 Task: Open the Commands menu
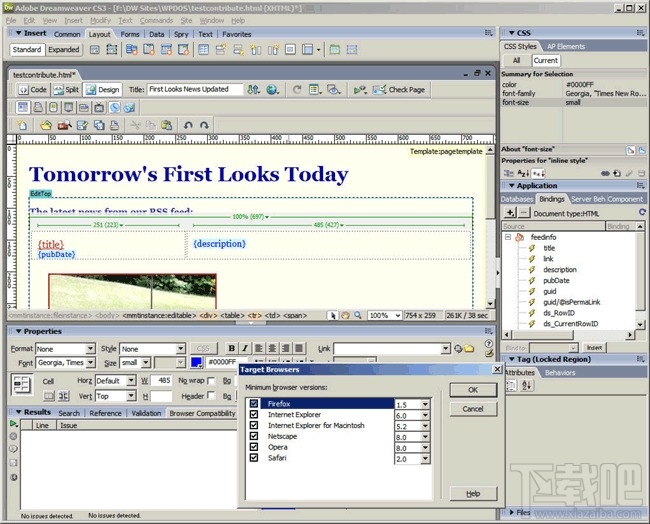(156, 20)
